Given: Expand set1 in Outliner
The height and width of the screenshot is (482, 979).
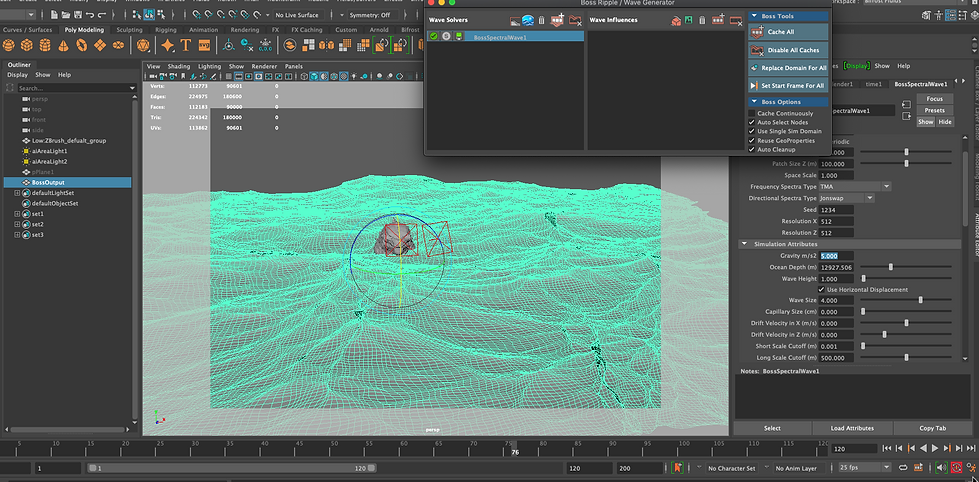Looking at the screenshot, I should point(17,214).
